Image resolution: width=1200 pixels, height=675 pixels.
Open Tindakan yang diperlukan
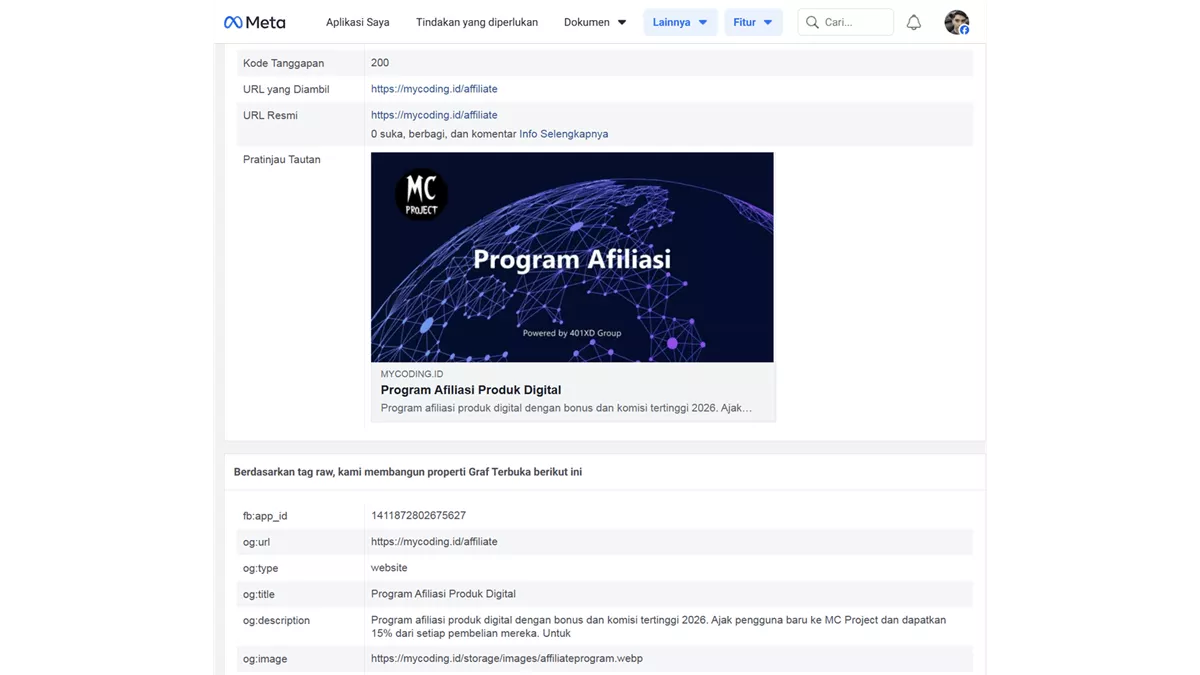pos(477,21)
